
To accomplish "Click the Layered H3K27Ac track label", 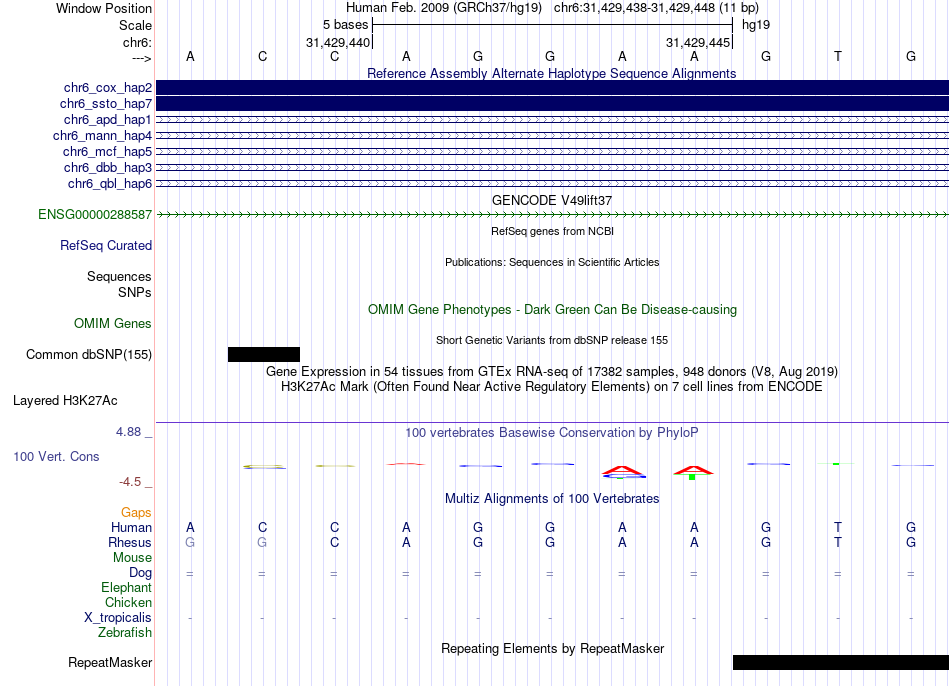I will tap(65, 401).
